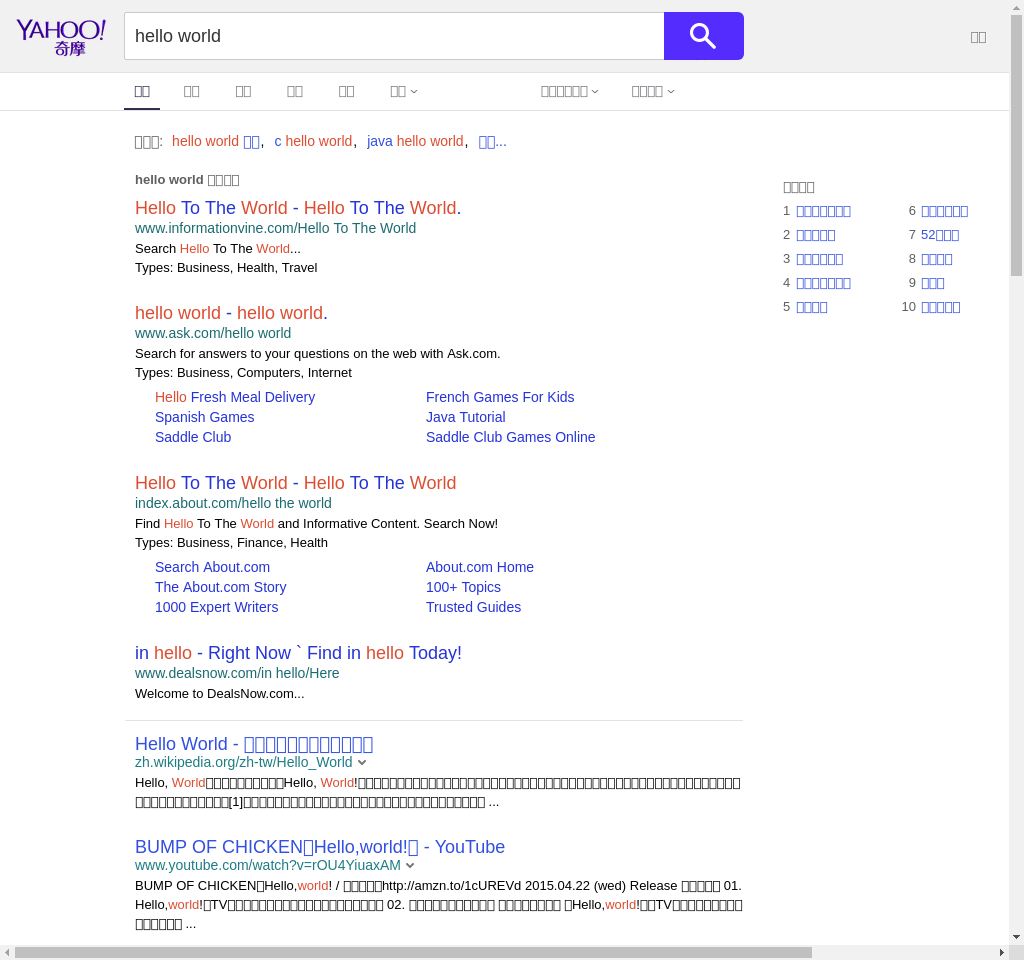
Task: Open the Yahoo logo homepage link
Action: [x=61, y=37]
